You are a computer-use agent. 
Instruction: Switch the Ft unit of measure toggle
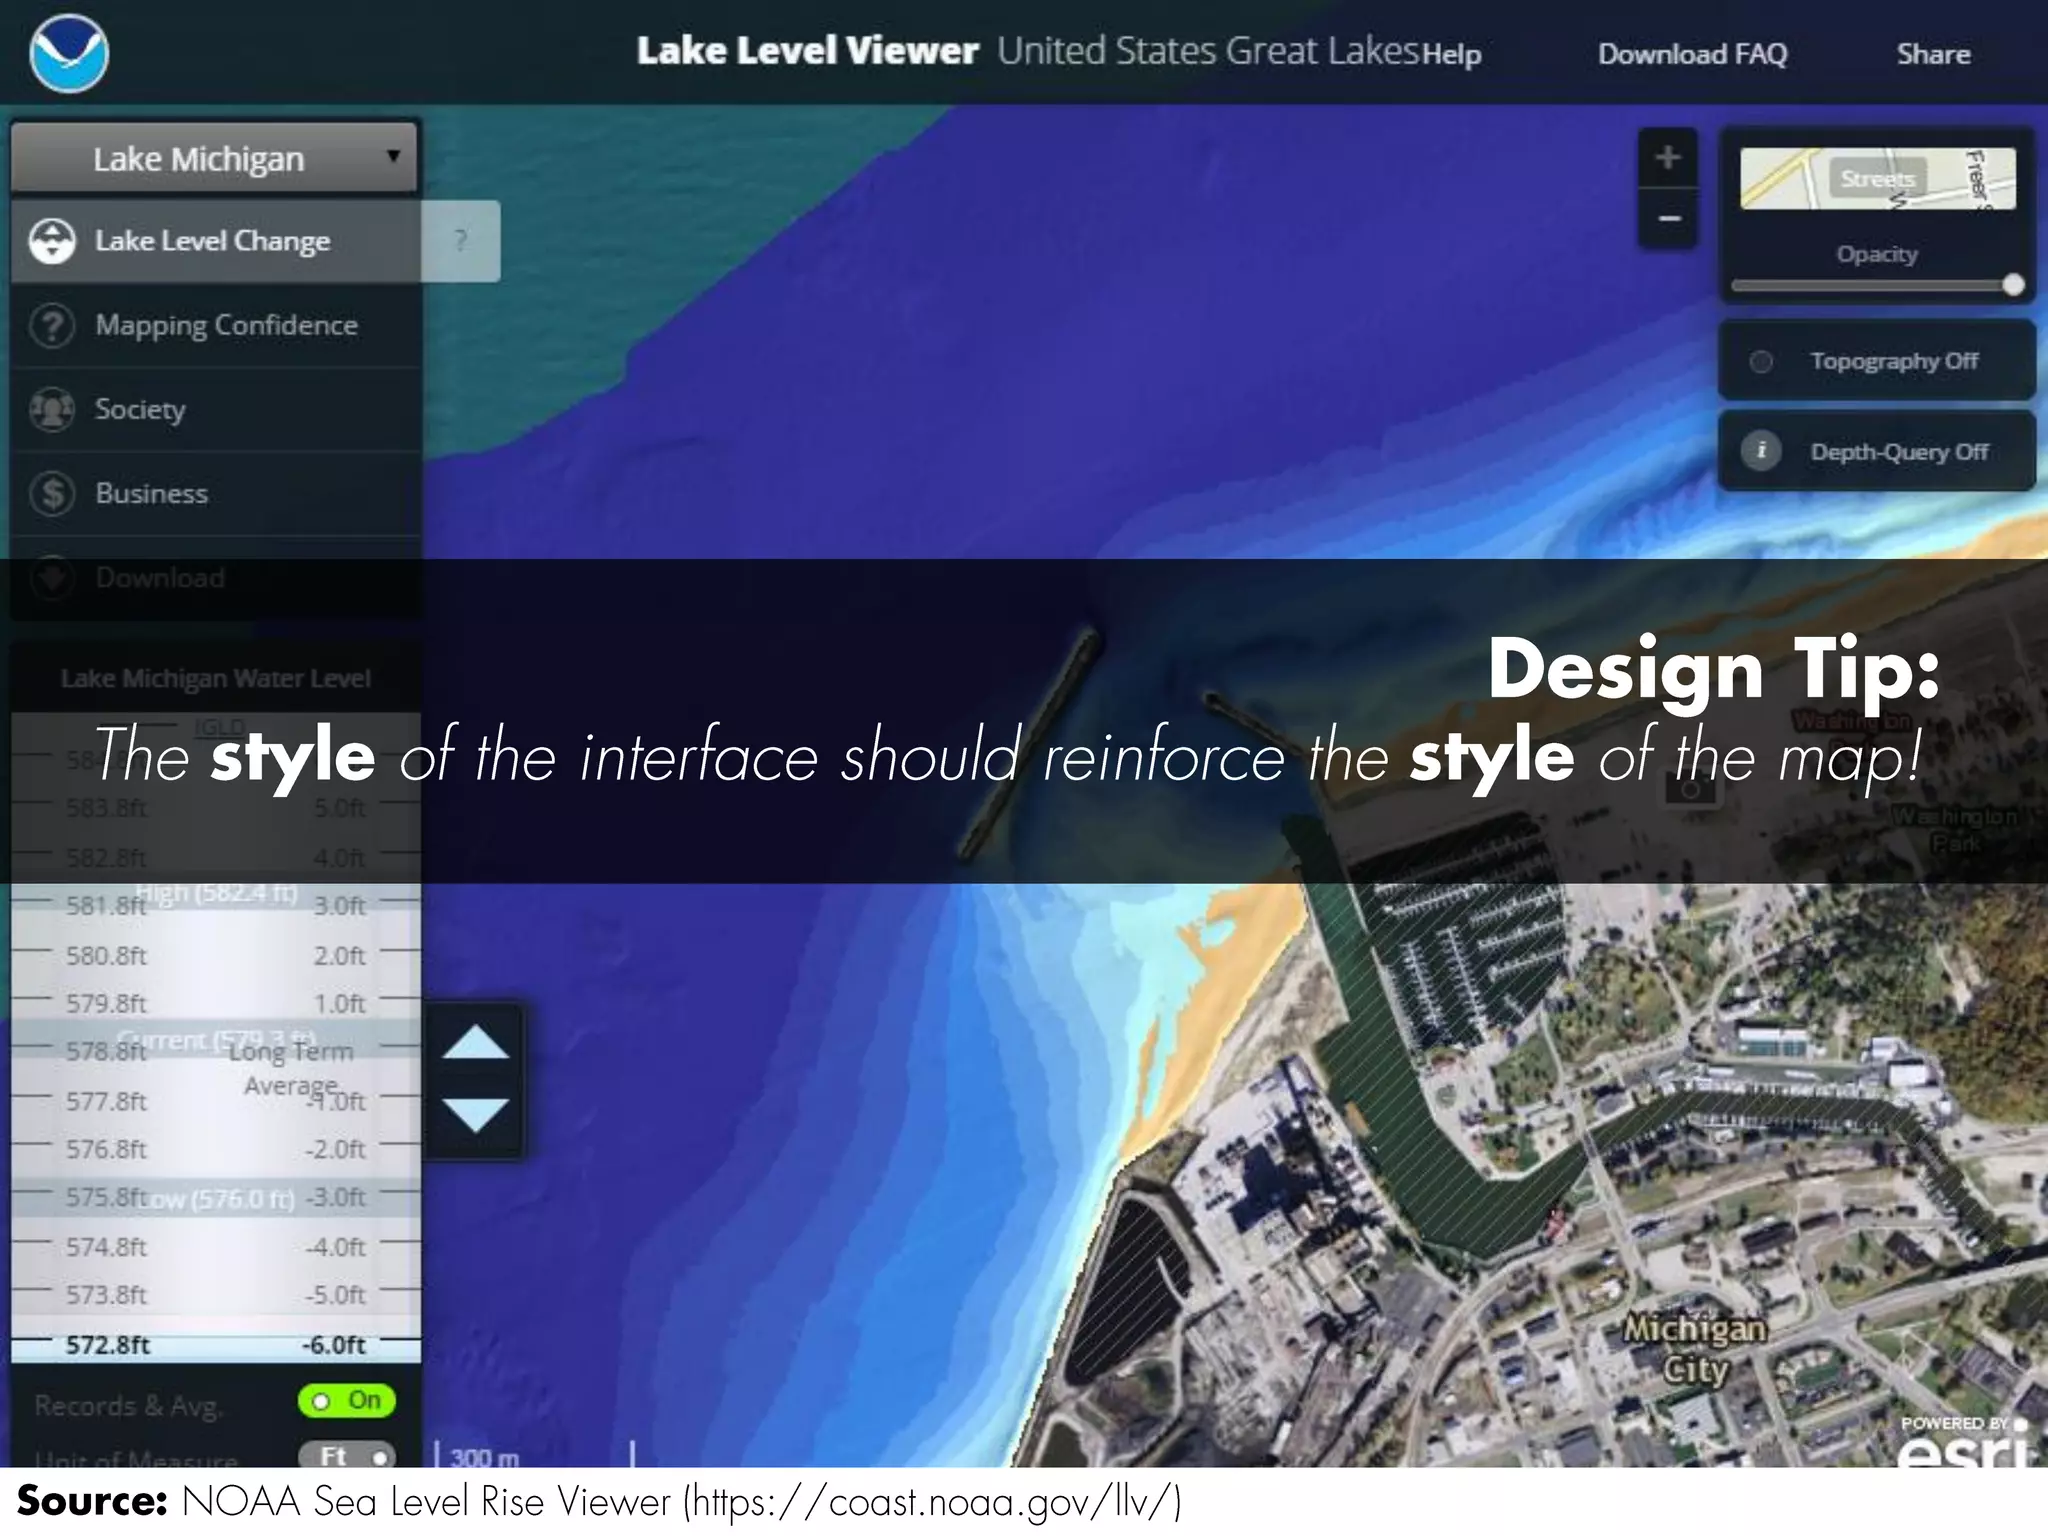point(346,1456)
